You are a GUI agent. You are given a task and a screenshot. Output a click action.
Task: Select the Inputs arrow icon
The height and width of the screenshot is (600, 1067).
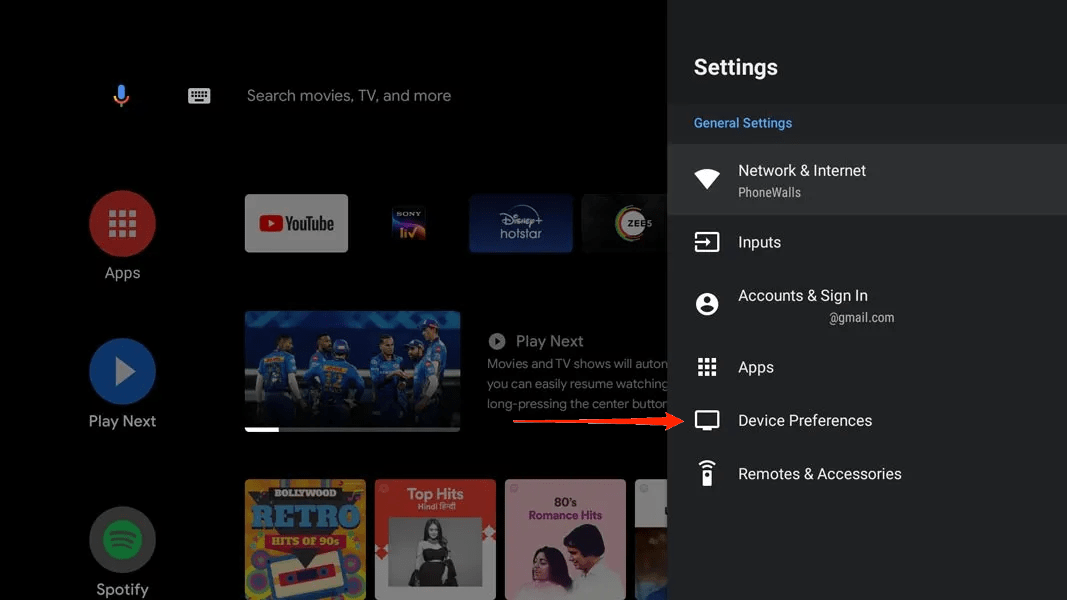pyautogui.click(x=707, y=242)
